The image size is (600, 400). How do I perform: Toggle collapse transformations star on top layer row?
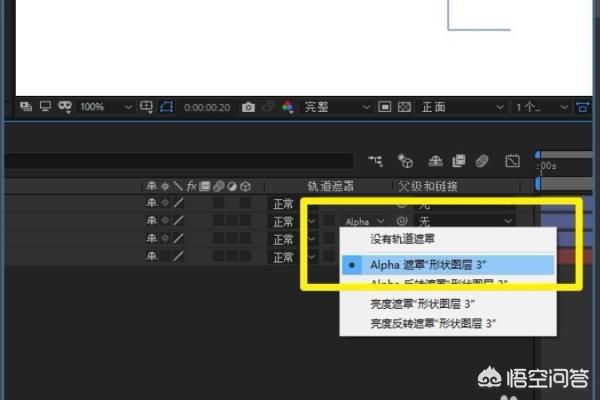(x=165, y=203)
